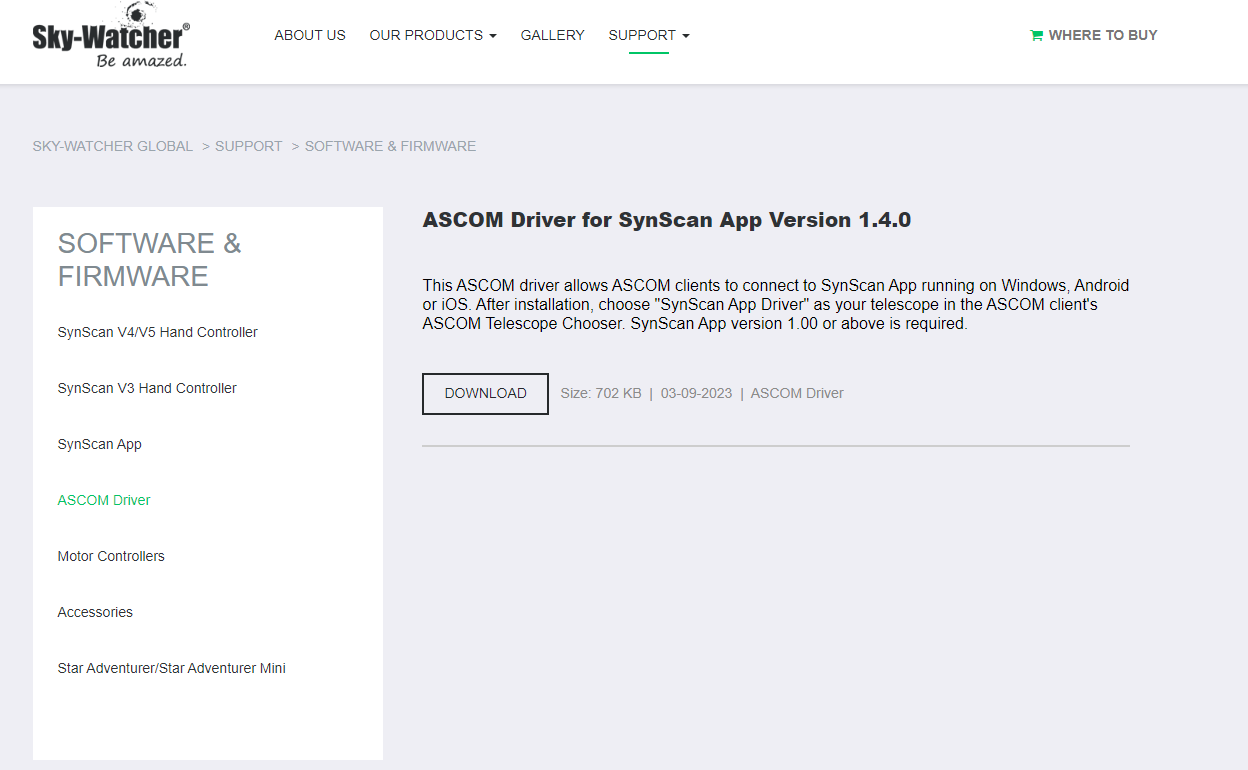Click the Software & Firmware sidebar heading
This screenshot has width=1248, height=770.
tap(150, 259)
